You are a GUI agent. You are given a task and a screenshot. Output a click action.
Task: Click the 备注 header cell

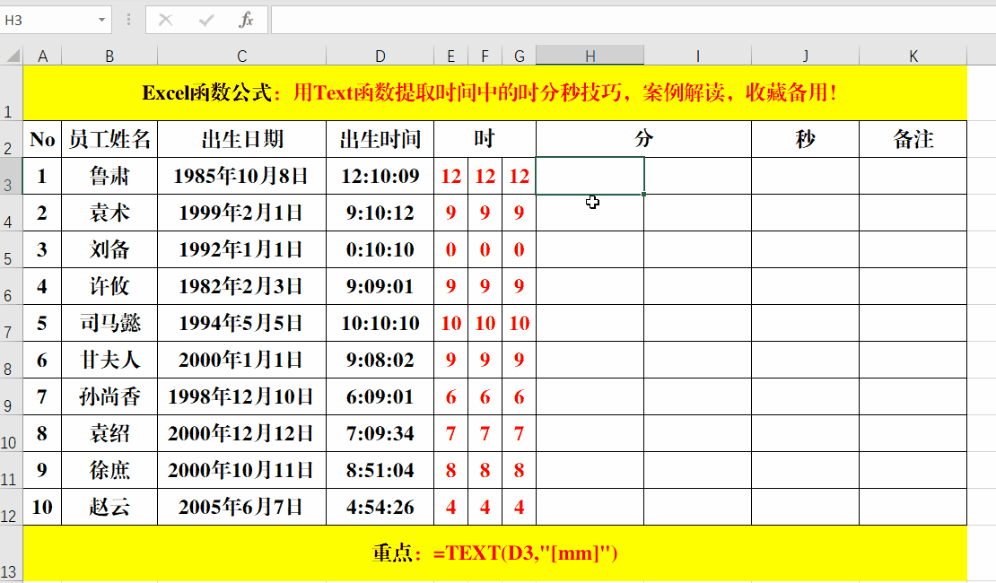click(913, 139)
